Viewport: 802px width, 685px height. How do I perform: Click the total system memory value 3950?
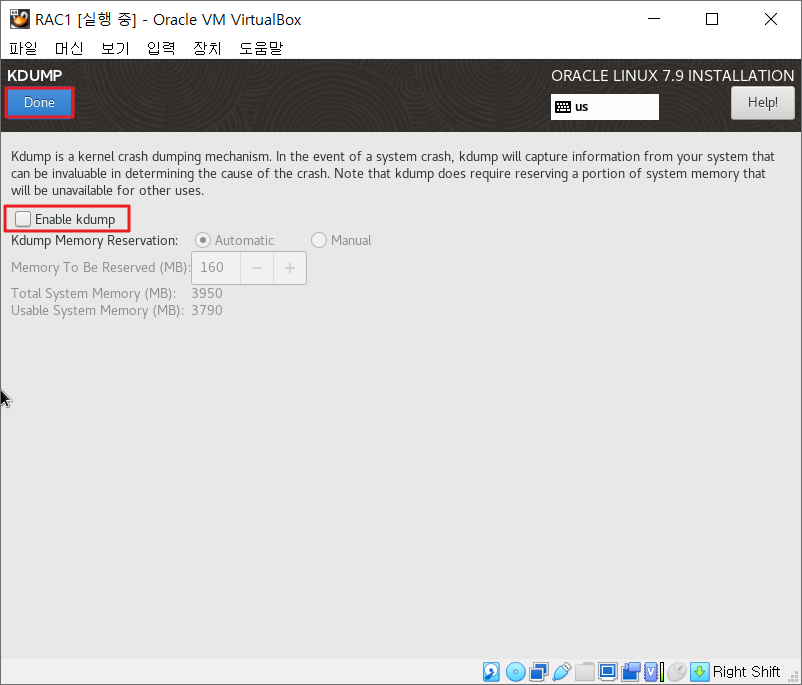[x=207, y=293]
